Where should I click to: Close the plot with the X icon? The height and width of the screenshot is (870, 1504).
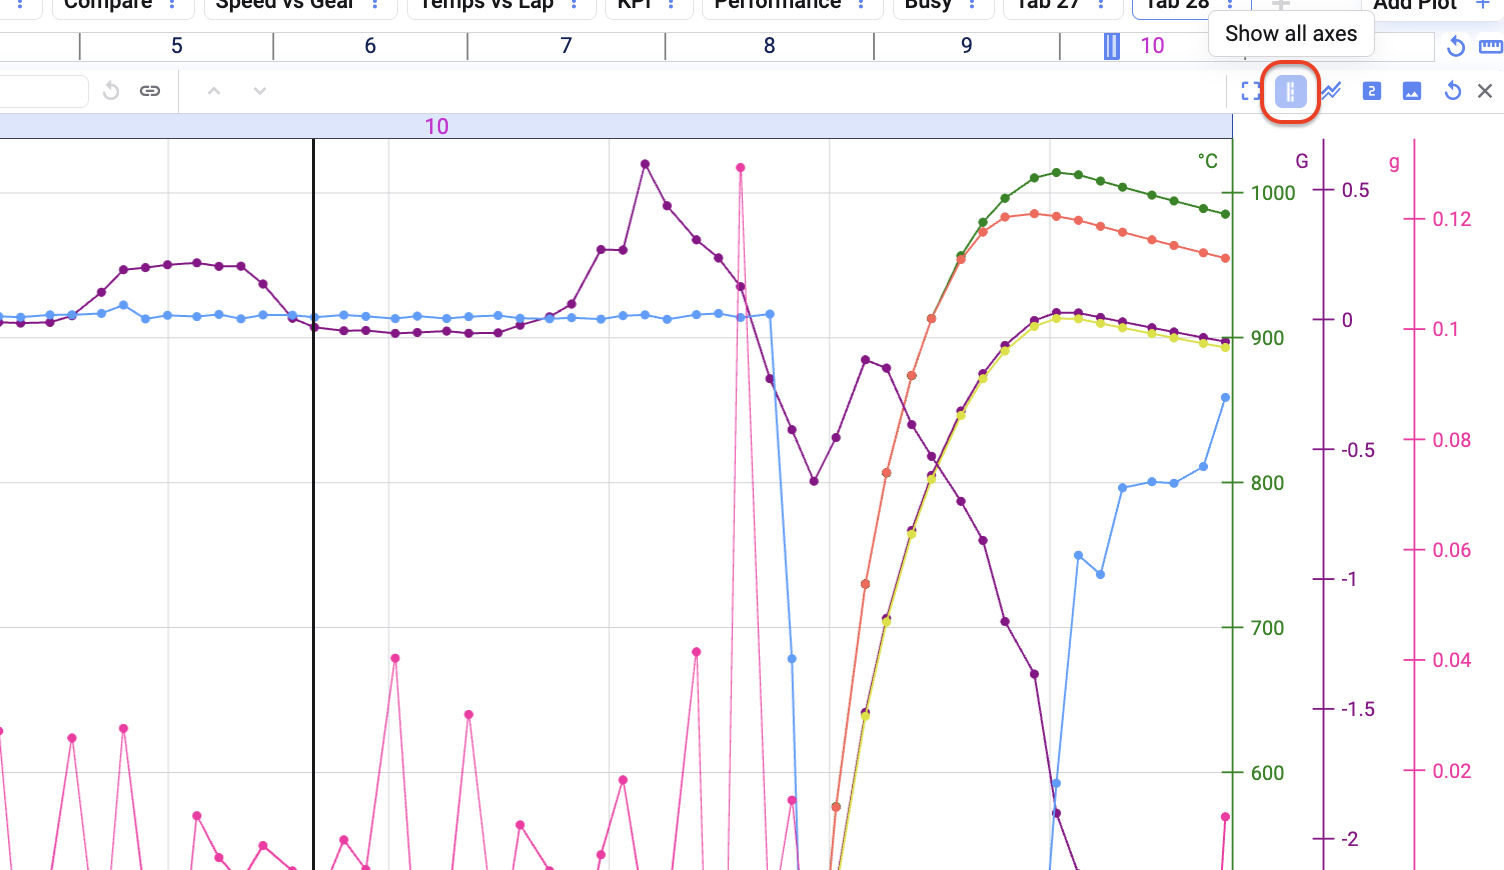click(1485, 91)
